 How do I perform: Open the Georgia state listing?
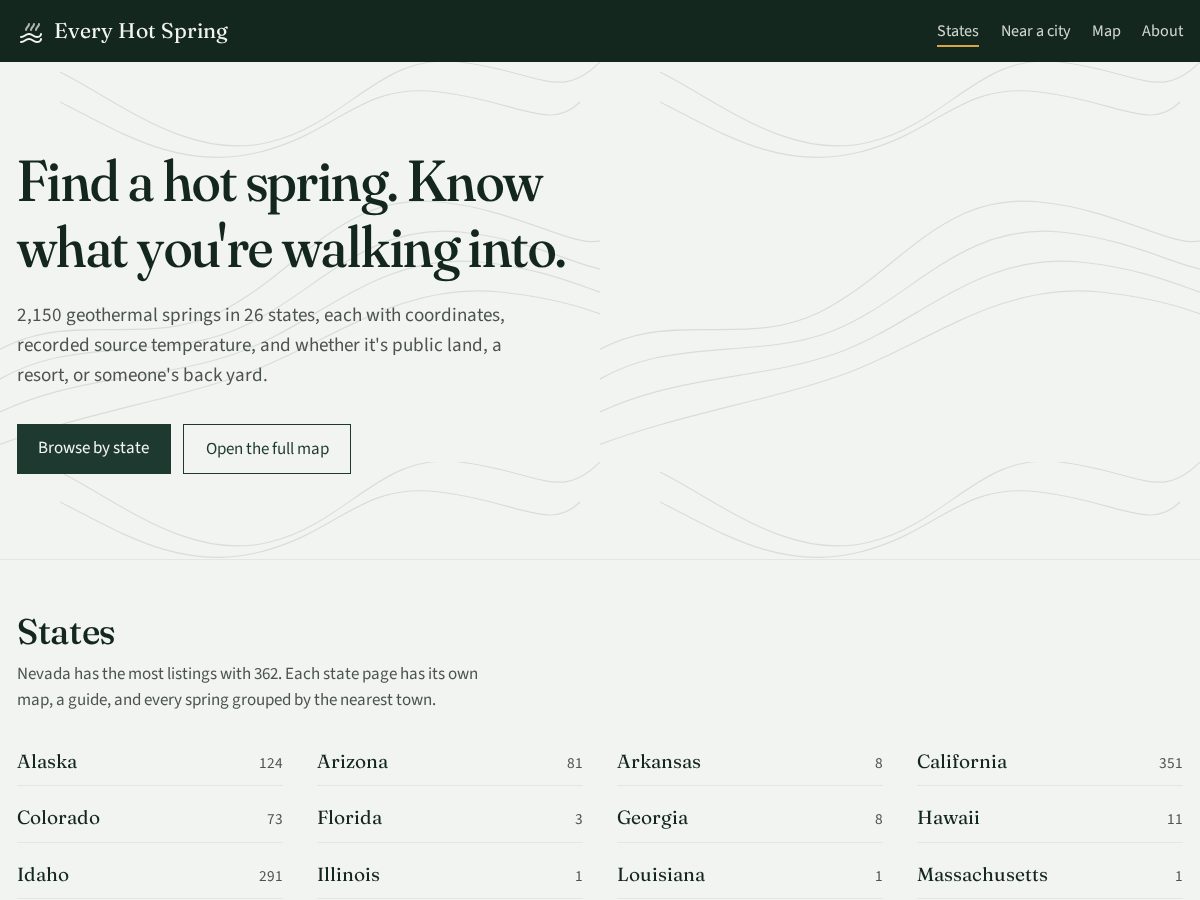click(x=750, y=818)
